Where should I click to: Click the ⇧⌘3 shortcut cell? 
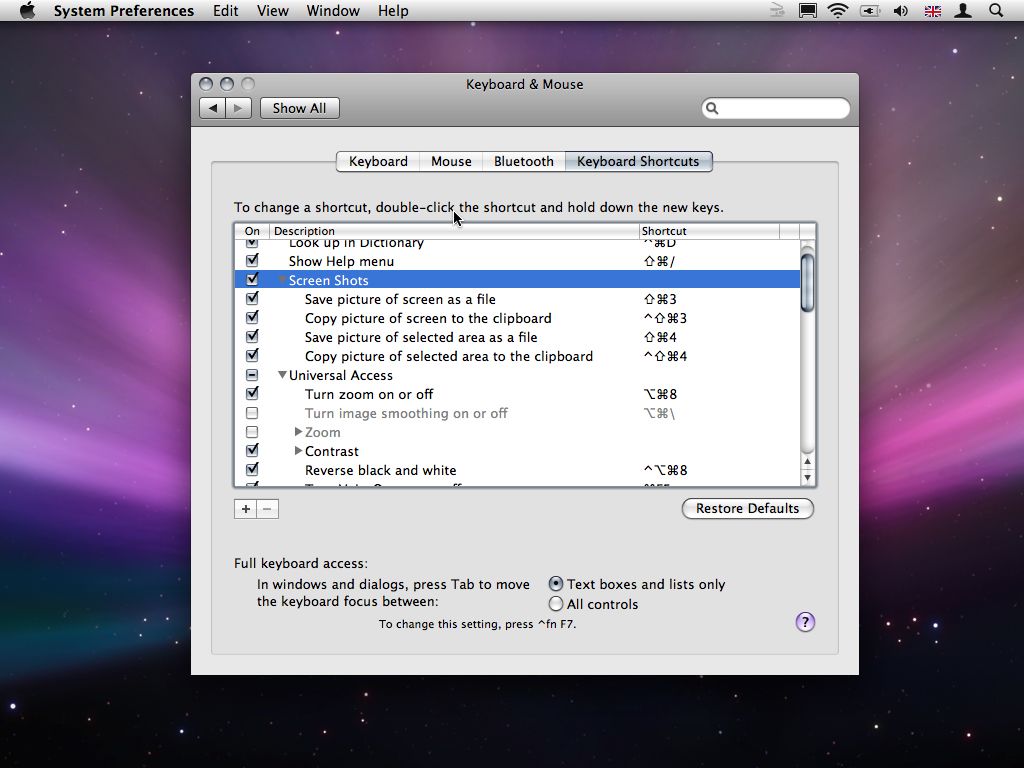660,299
